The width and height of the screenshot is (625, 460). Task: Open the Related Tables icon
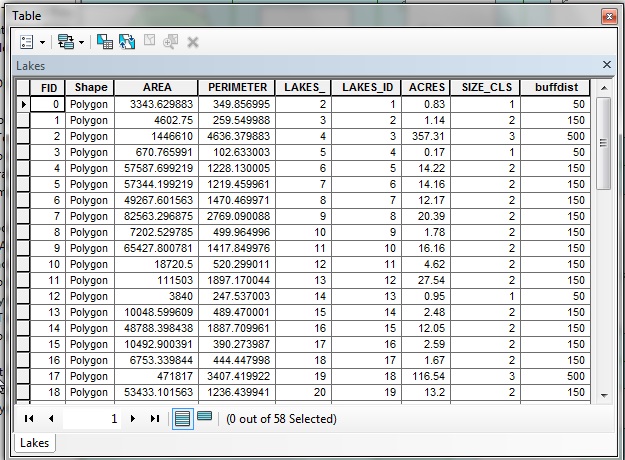66,42
